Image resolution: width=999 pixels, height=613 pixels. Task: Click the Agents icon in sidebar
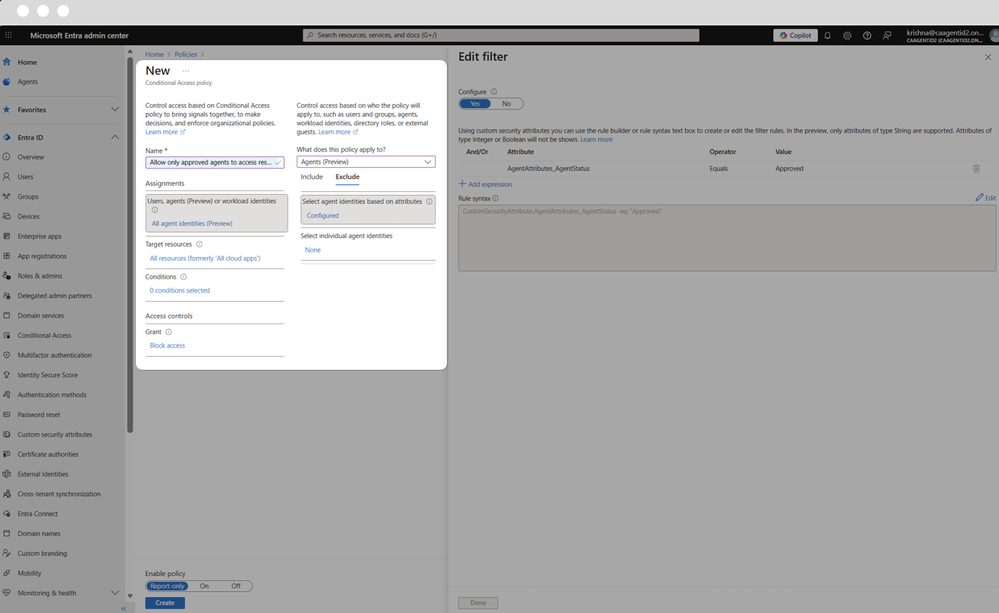coord(6,82)
